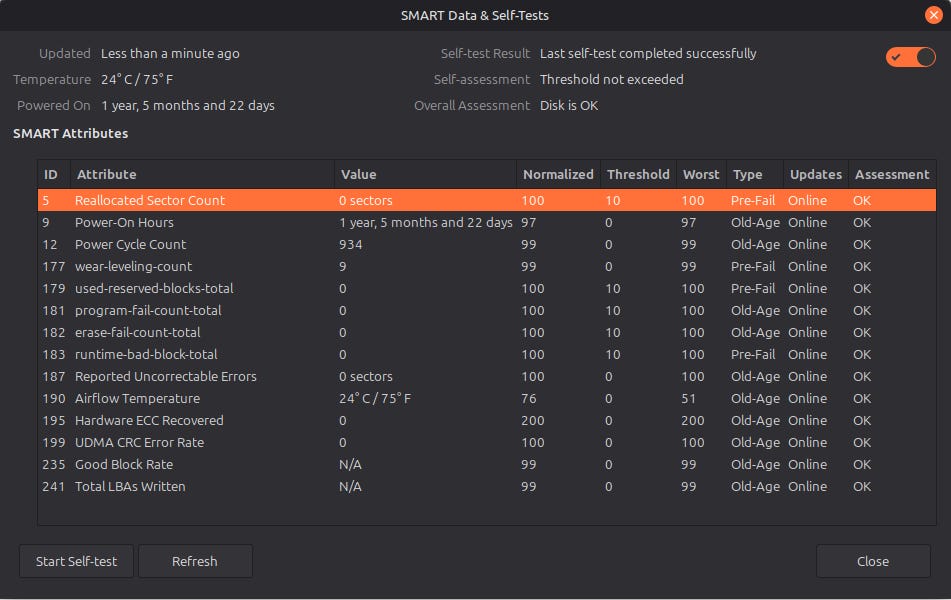Sort by the Assessment column header

click(891, 174)
